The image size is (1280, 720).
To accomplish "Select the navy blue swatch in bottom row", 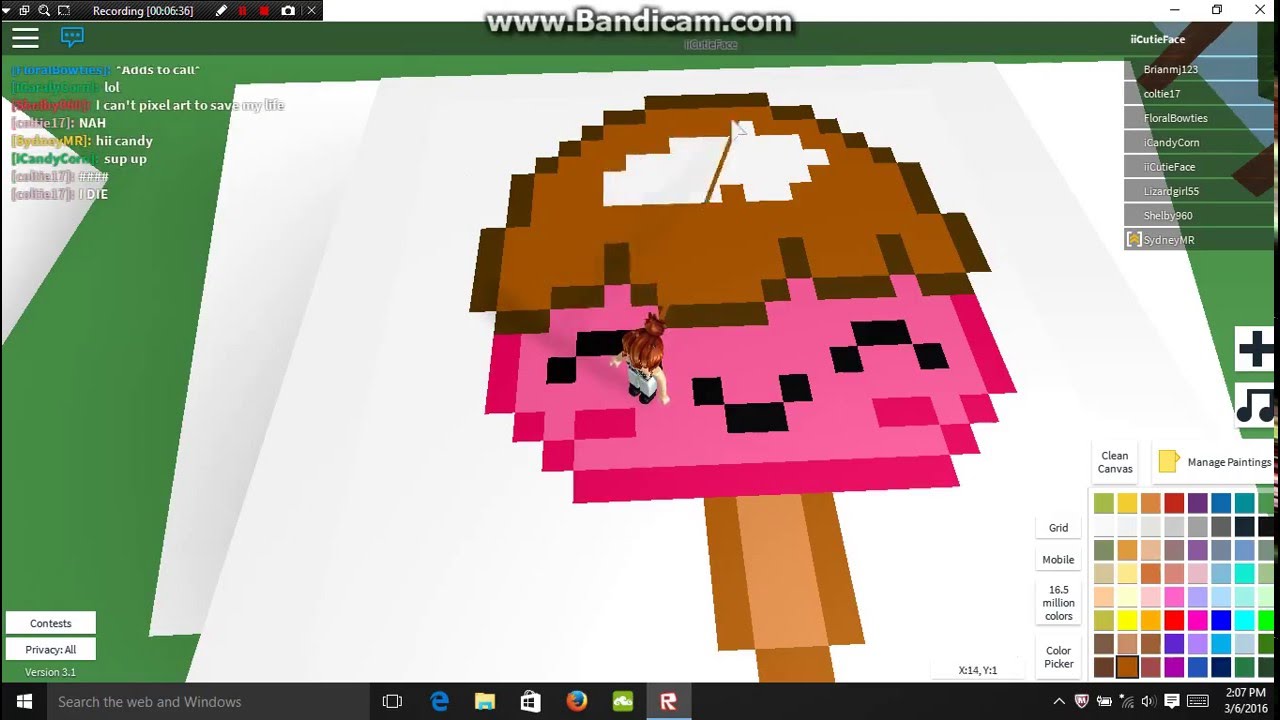I will point(1221,667).
